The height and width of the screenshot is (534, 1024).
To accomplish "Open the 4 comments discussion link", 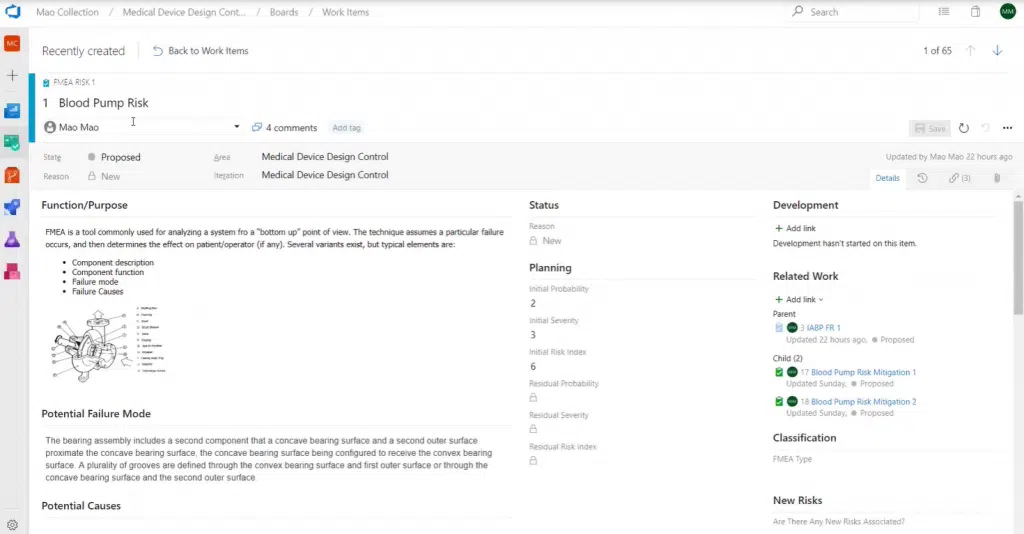I will point(285,128).
